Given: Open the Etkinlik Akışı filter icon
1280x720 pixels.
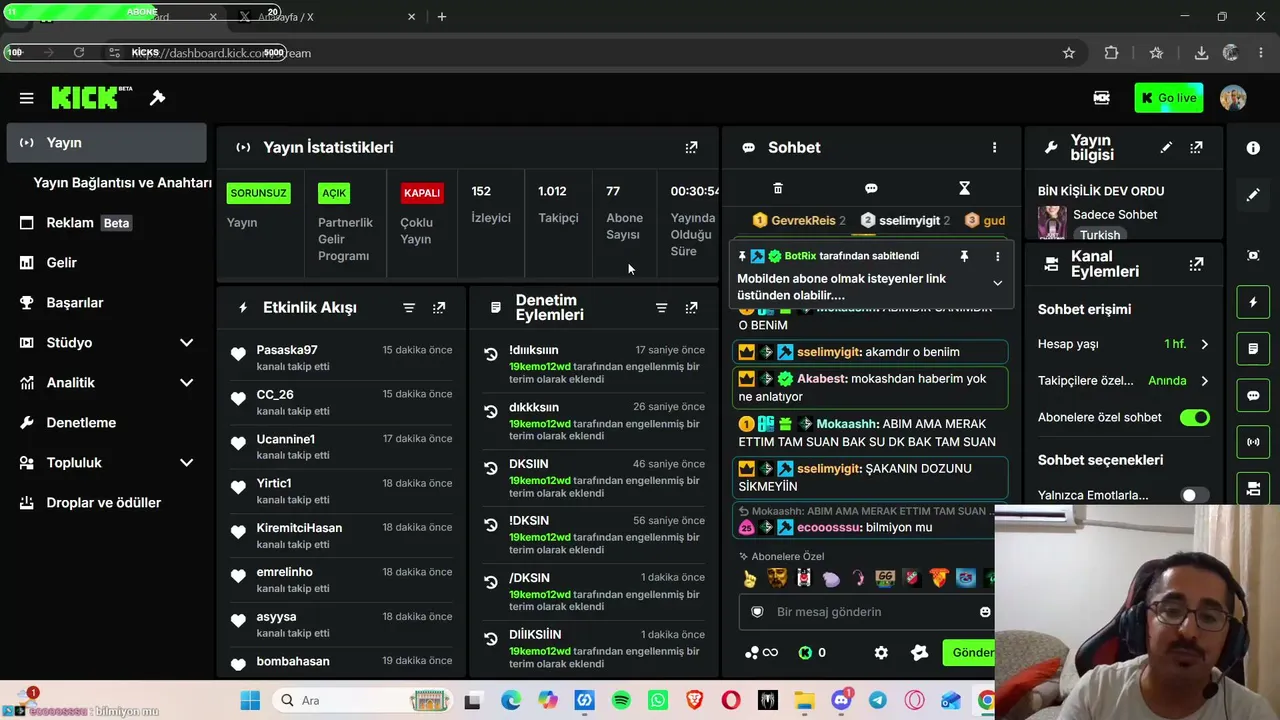Looking at the screenshot, I should tap(409, 308).
